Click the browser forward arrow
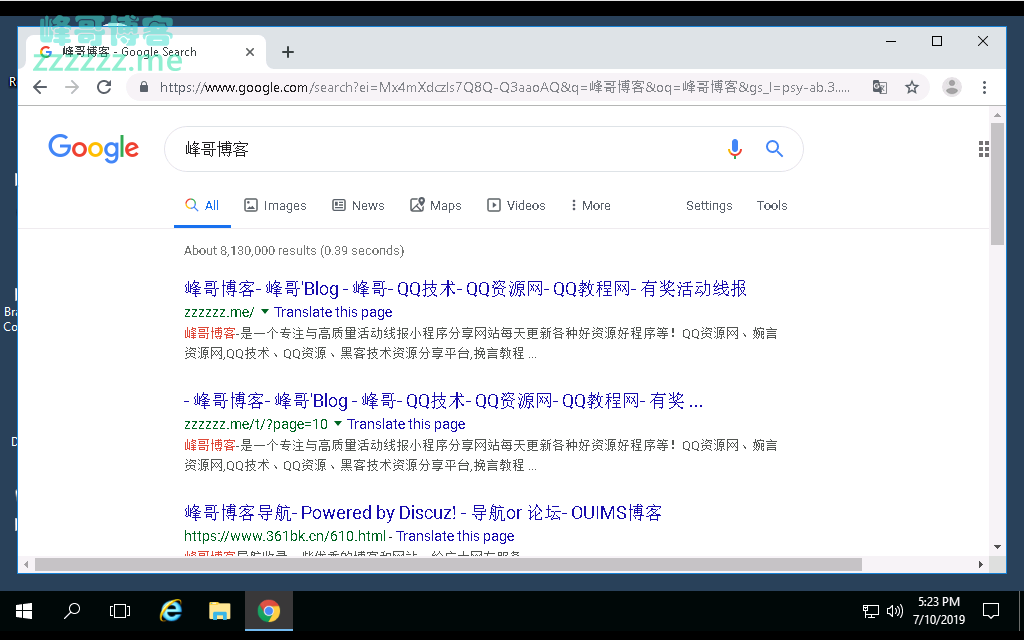This screenshot has width=1024, height=640. click(72, 87)
